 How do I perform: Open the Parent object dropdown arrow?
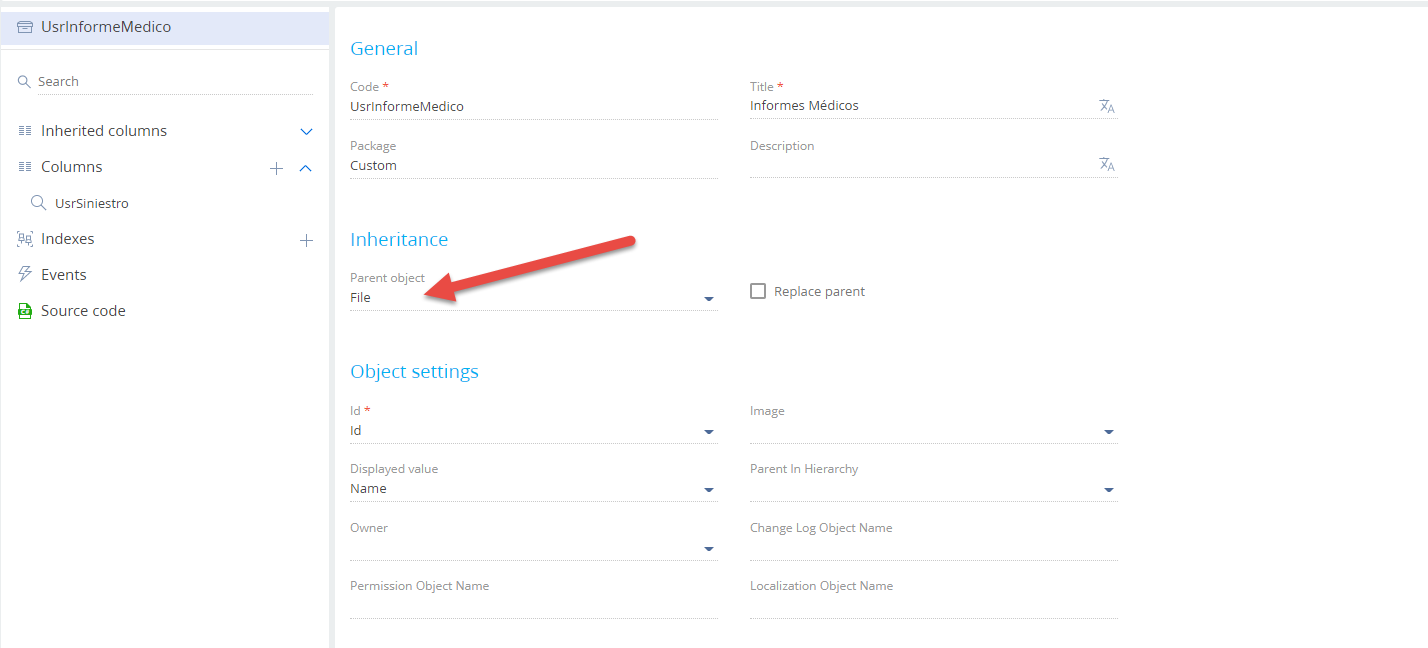(709, 299)
